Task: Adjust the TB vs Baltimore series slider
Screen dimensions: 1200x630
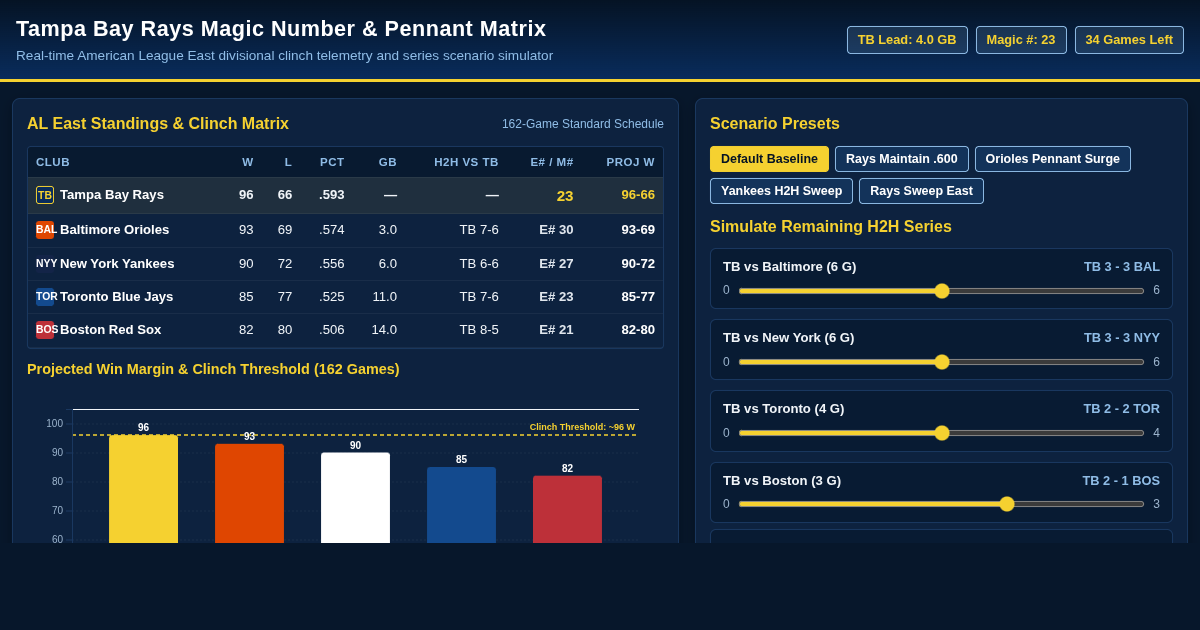Action: (x=941, y=291)
